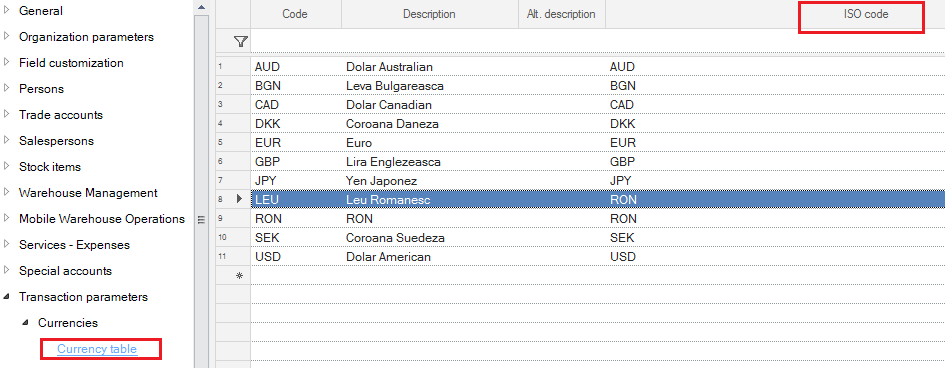Select General in the settings tree
945x368 pixels.
pyautogui.click(x=40, y=11)
